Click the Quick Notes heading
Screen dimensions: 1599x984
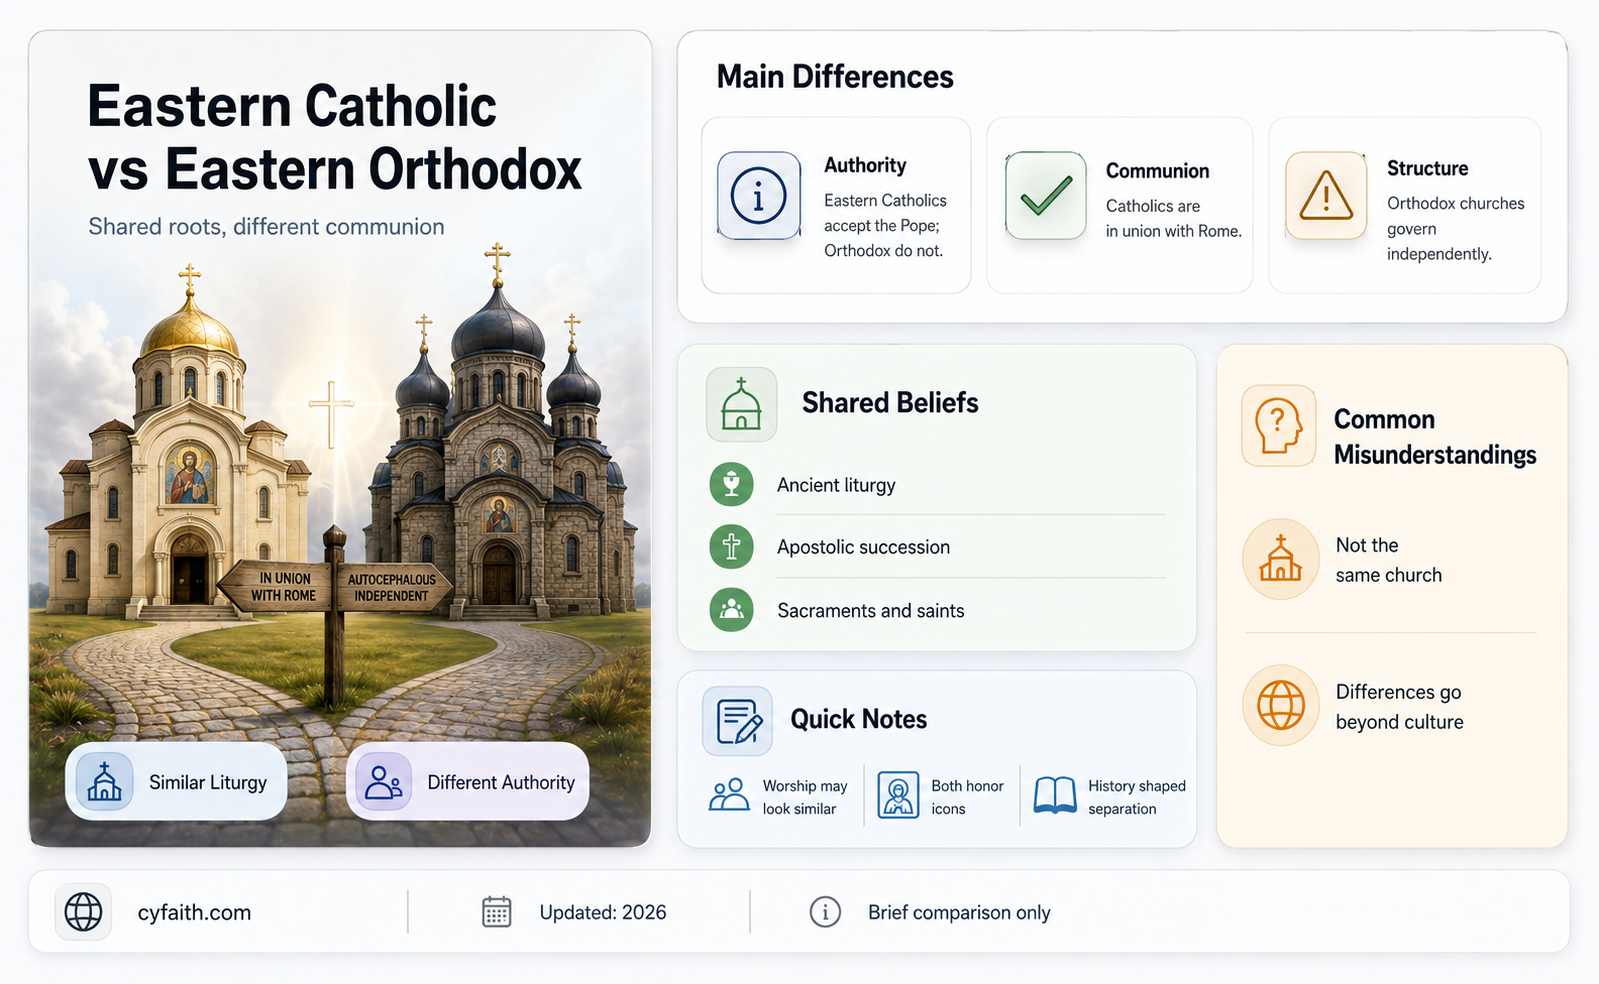point(858,719)
